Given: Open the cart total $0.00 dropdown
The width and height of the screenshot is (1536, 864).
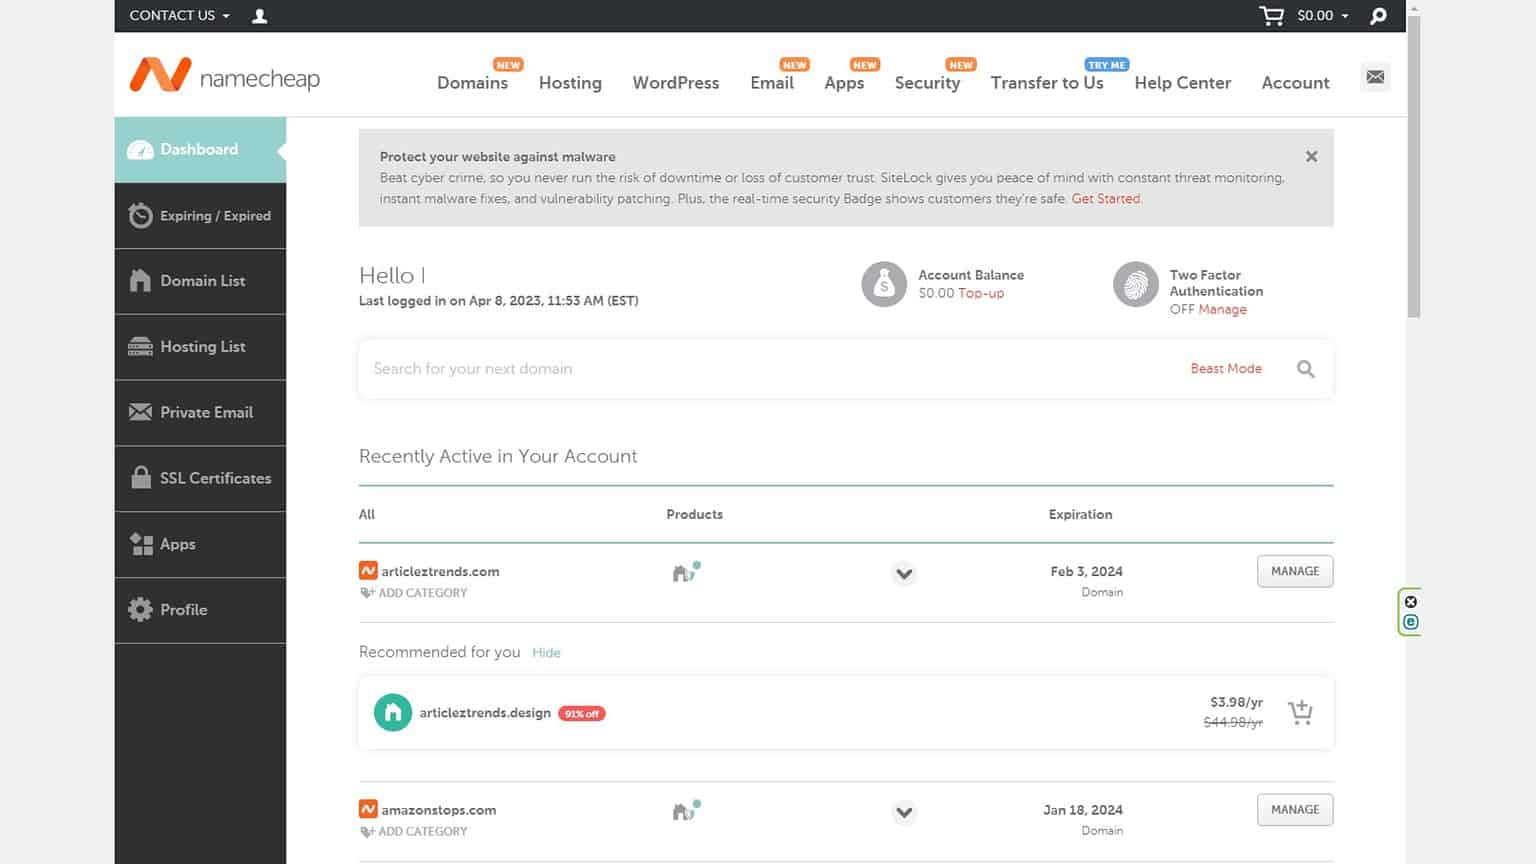Looking at the screenshot, I should click(x=1323, y=16).
